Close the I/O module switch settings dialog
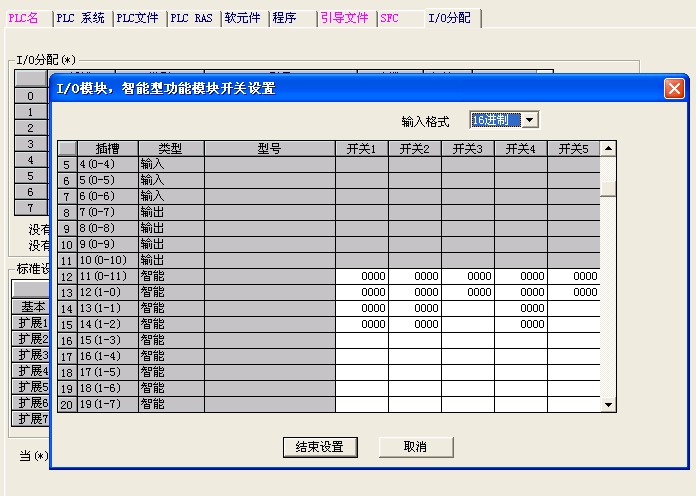The image size is (696, 496). tap(674, 88)
